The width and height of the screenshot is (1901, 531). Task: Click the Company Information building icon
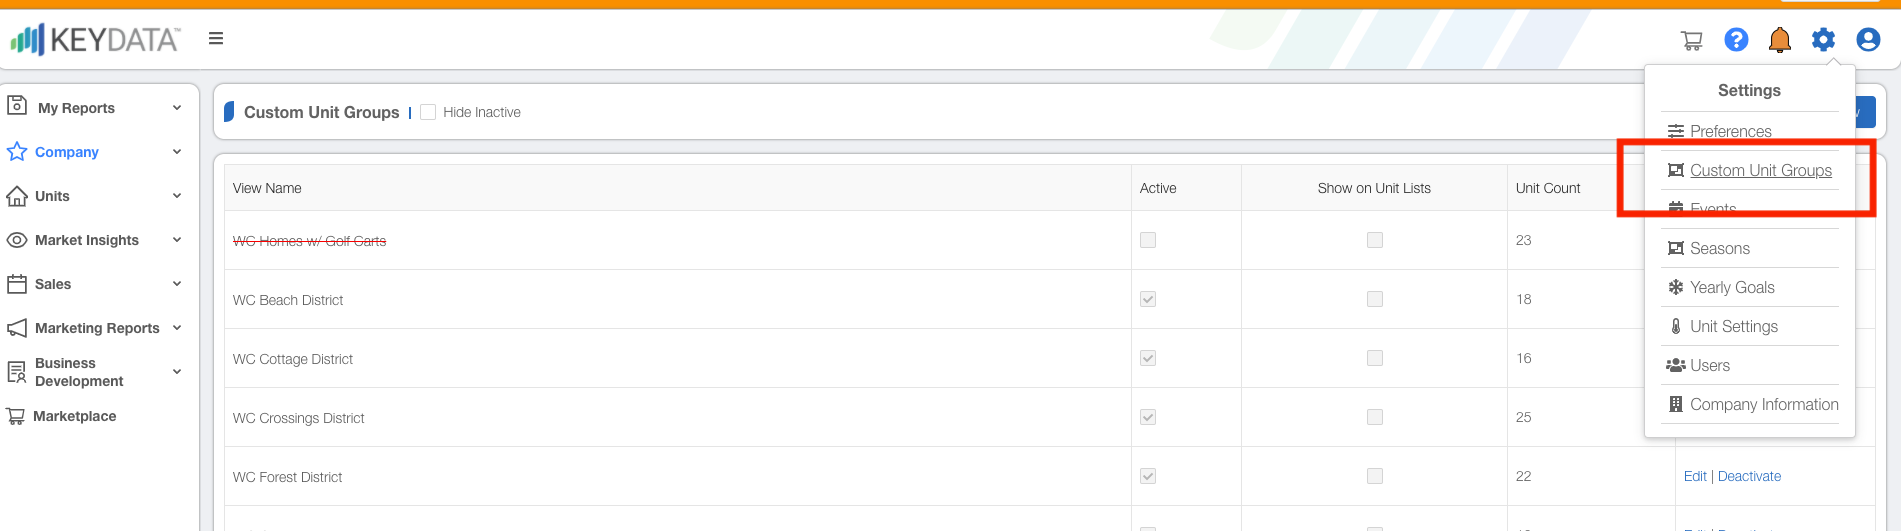[x=1676, y=404]
